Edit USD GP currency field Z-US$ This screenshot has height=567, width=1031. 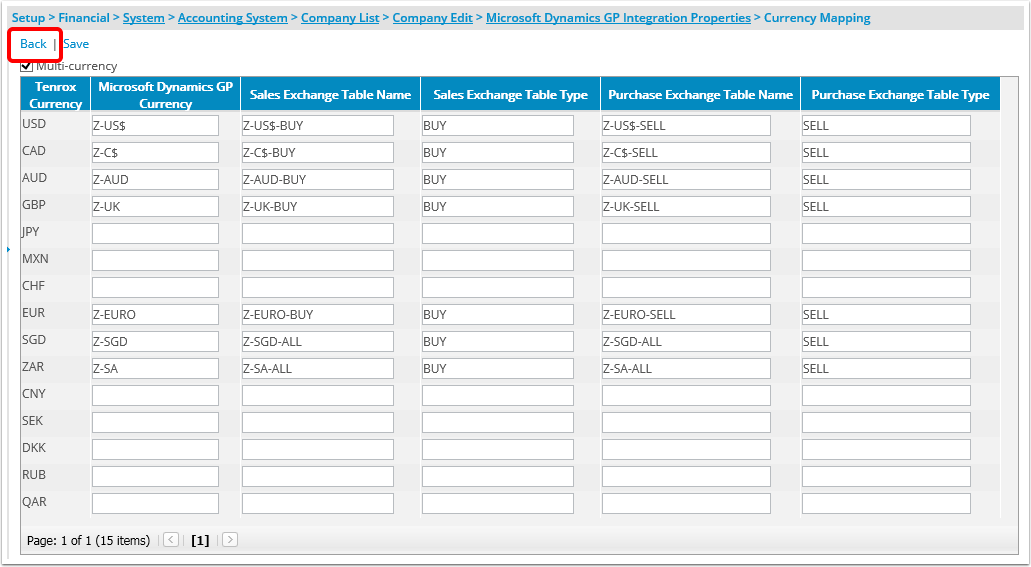(x=155, y=126)
